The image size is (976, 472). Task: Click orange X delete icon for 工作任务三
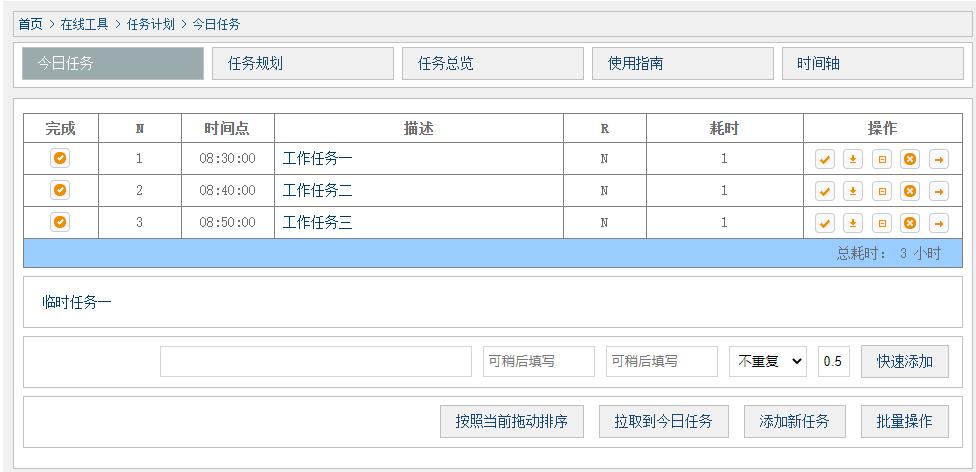pos(910,223)
